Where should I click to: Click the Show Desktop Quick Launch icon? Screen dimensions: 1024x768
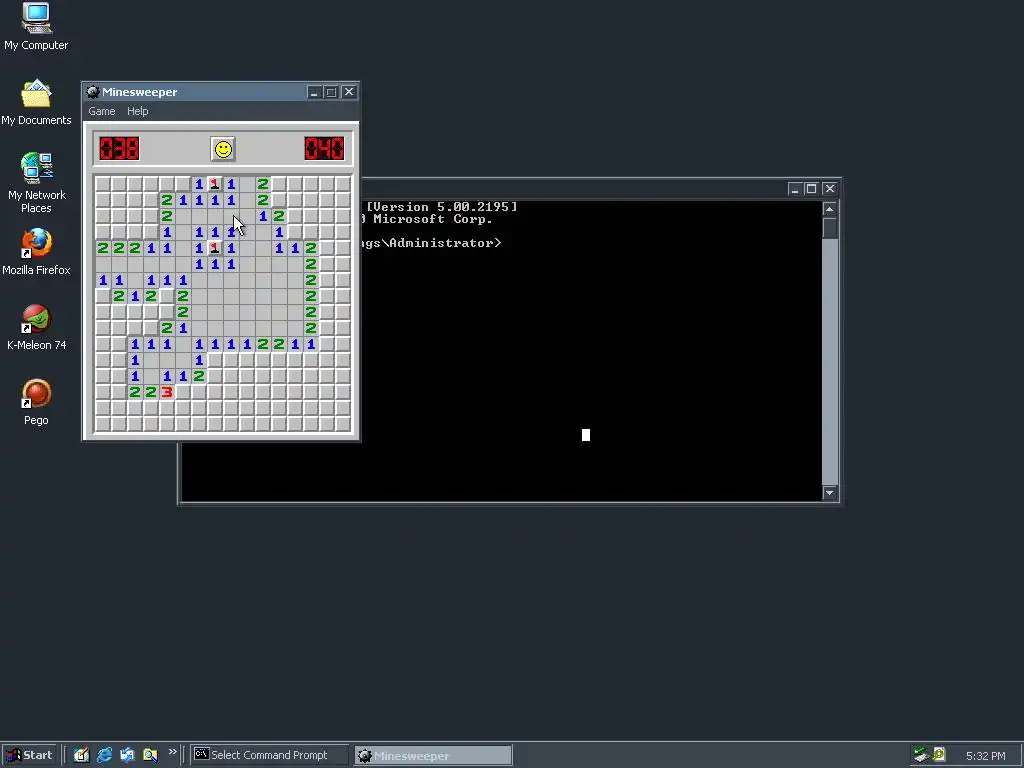(x=81, y=755)
